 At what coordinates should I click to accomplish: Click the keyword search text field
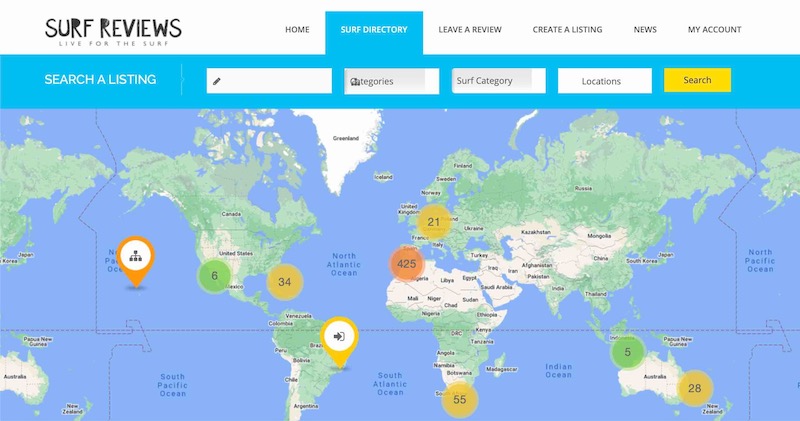(x=269, y=81)
